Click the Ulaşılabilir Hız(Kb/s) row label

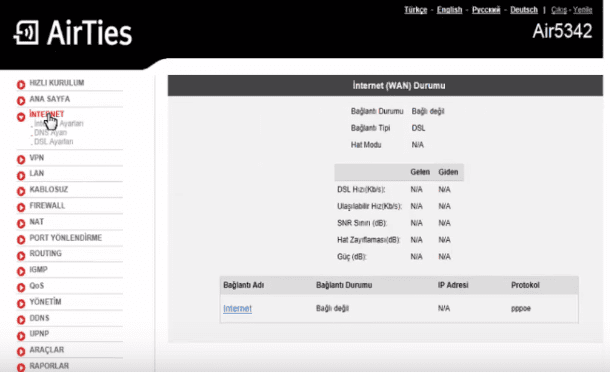coord(369,206)
